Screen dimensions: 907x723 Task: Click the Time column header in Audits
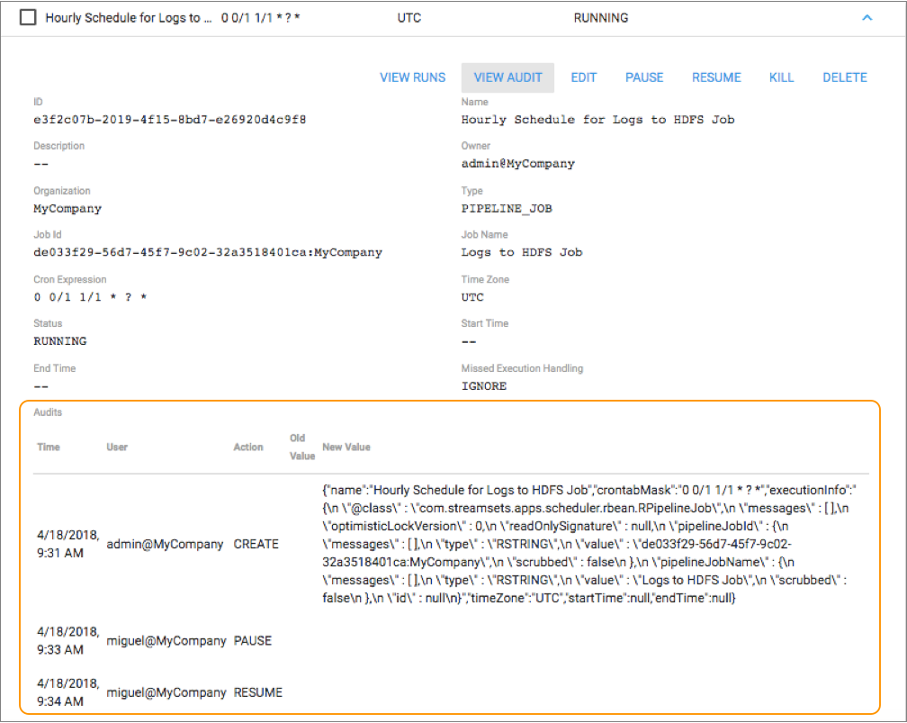(x=49, y=447)
